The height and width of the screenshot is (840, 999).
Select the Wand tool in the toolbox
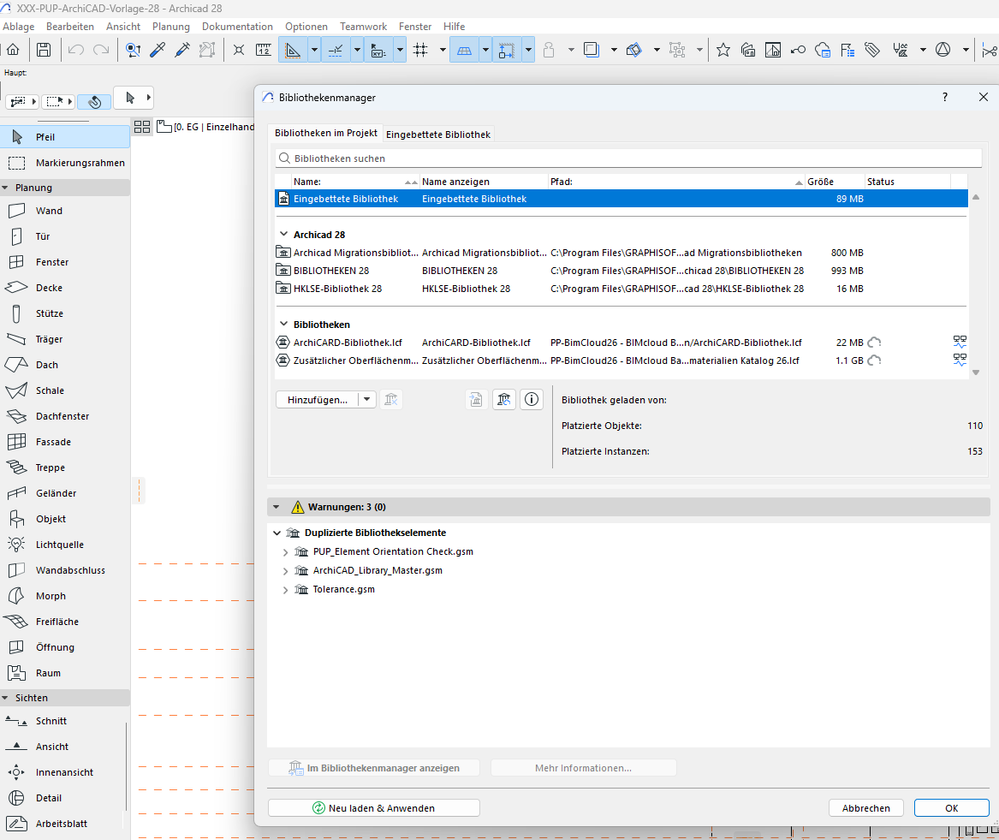[49, 211]
